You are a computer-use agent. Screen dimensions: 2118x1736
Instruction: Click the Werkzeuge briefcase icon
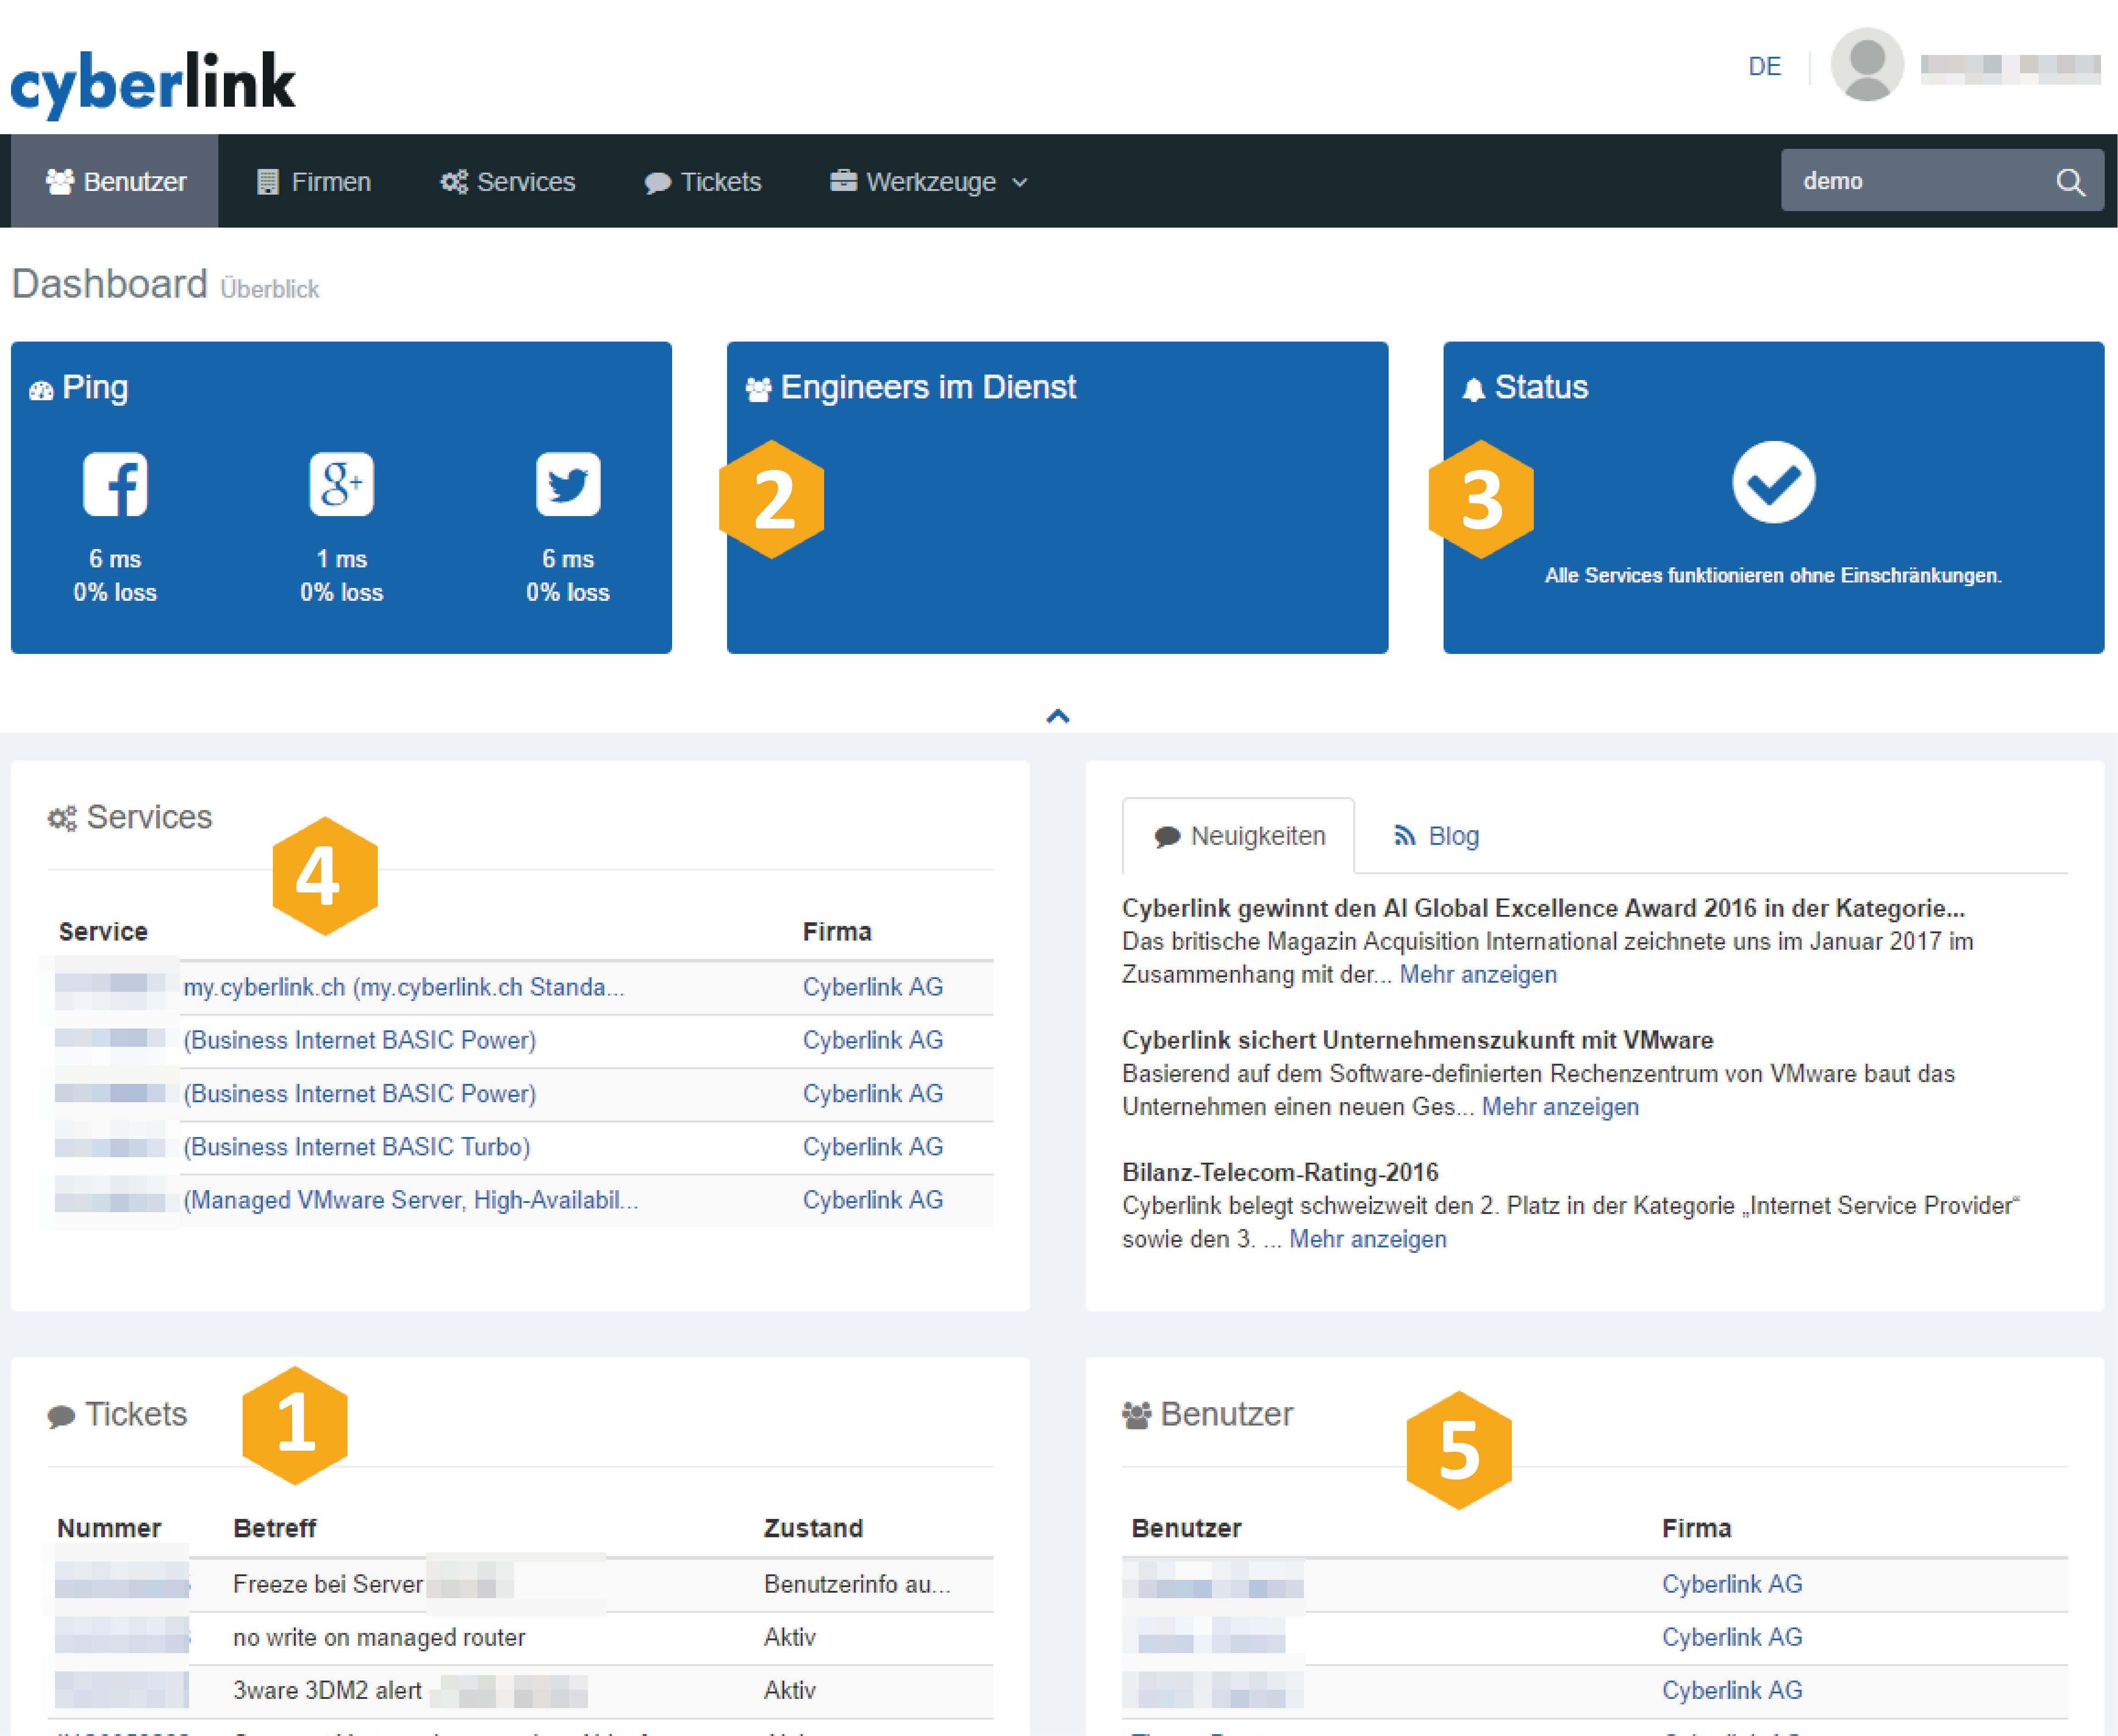coord(843,180)
